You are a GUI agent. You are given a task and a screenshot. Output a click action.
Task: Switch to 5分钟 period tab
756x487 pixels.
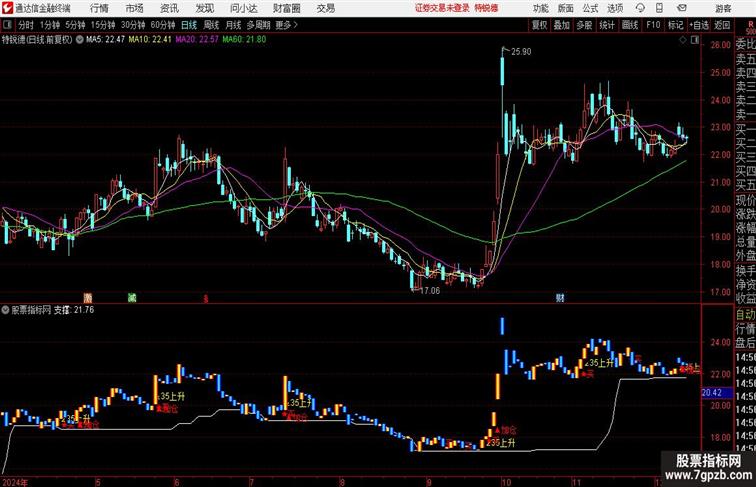tap(75, 25)
